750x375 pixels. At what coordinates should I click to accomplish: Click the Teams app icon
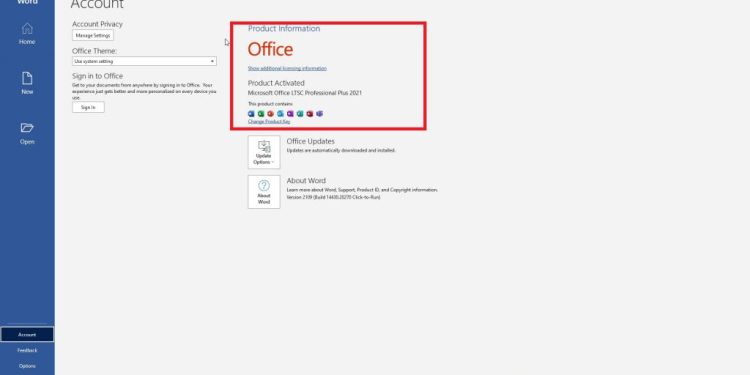320,114
